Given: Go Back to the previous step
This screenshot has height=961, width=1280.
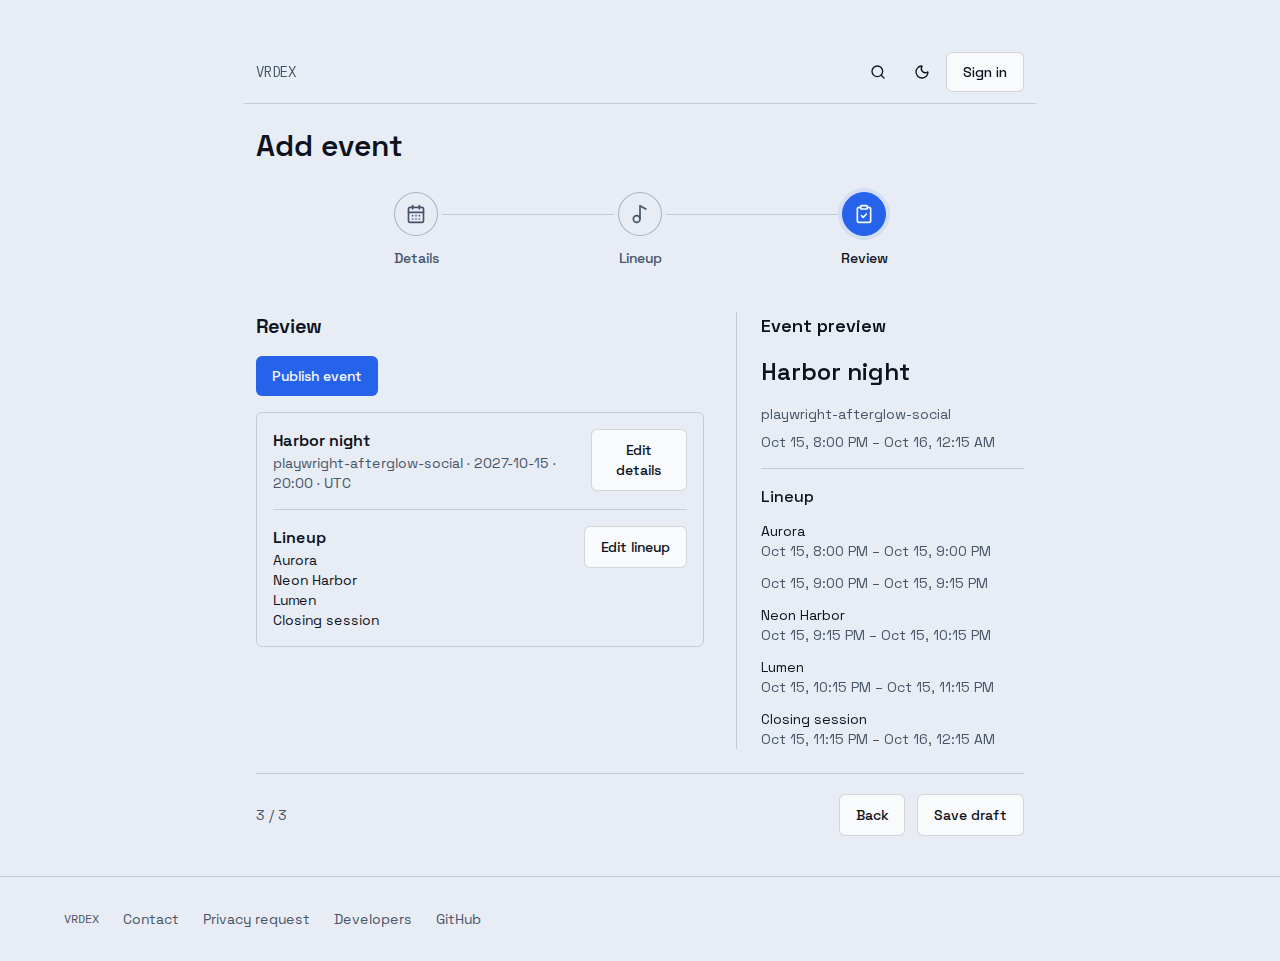Looking at the screenshot, I should coord(872,815).
